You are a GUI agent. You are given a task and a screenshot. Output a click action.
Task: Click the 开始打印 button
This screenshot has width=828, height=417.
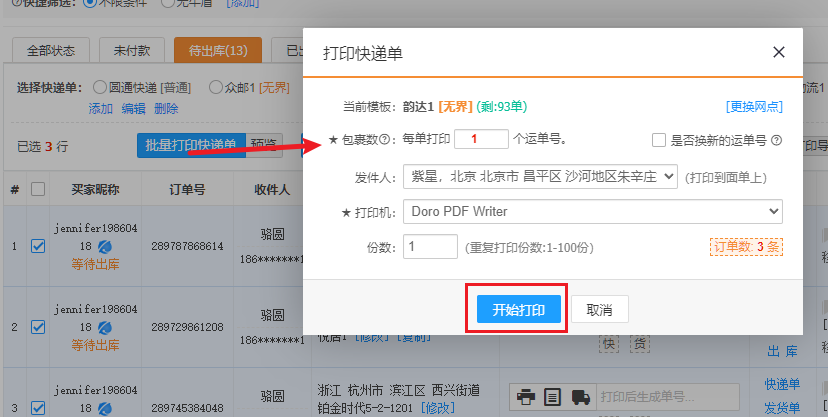[517, 310]
